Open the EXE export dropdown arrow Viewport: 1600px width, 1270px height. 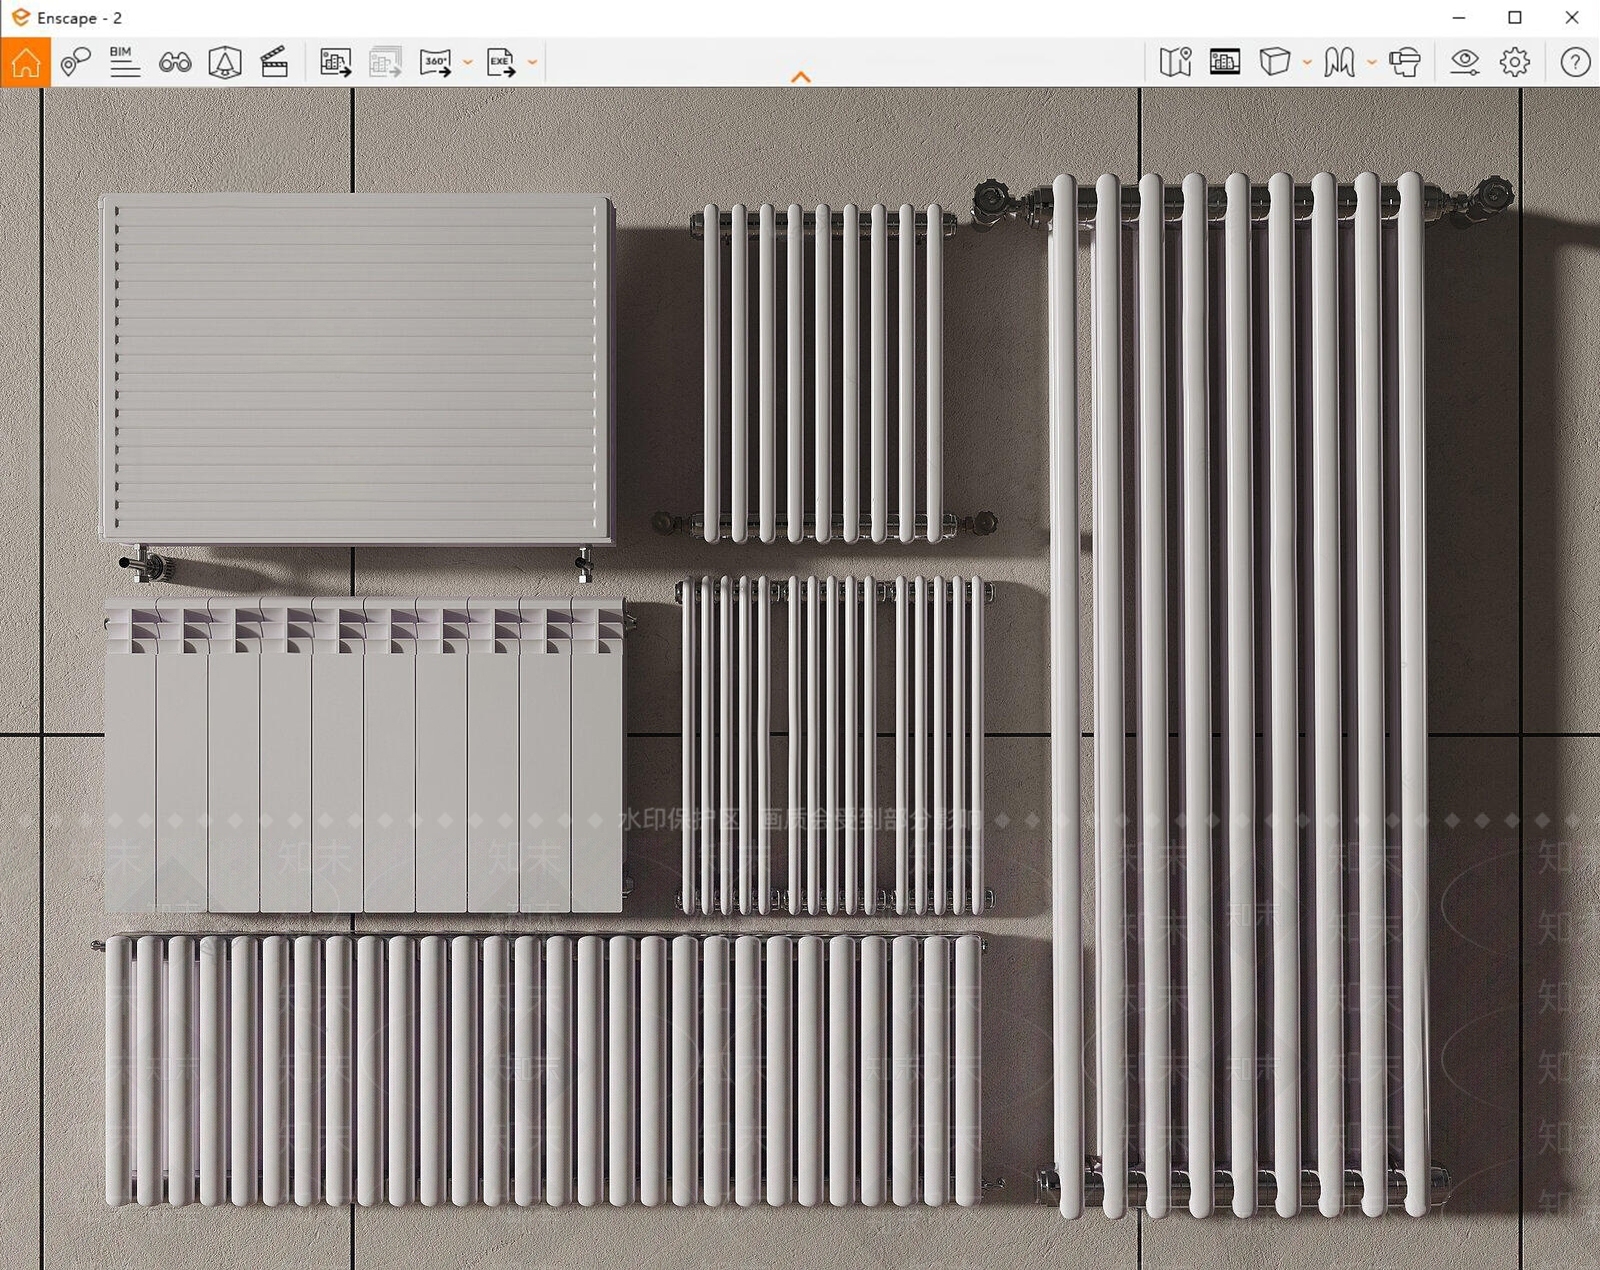pyautogui.click(x=532, y=62)
